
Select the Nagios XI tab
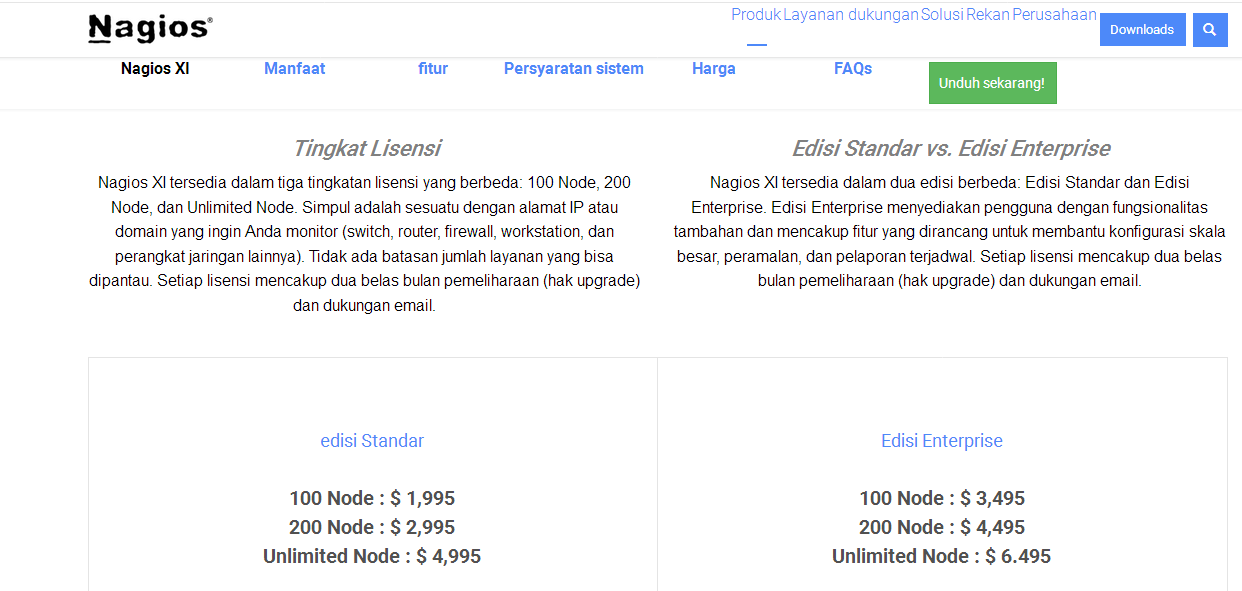click(x=155, y=69)
